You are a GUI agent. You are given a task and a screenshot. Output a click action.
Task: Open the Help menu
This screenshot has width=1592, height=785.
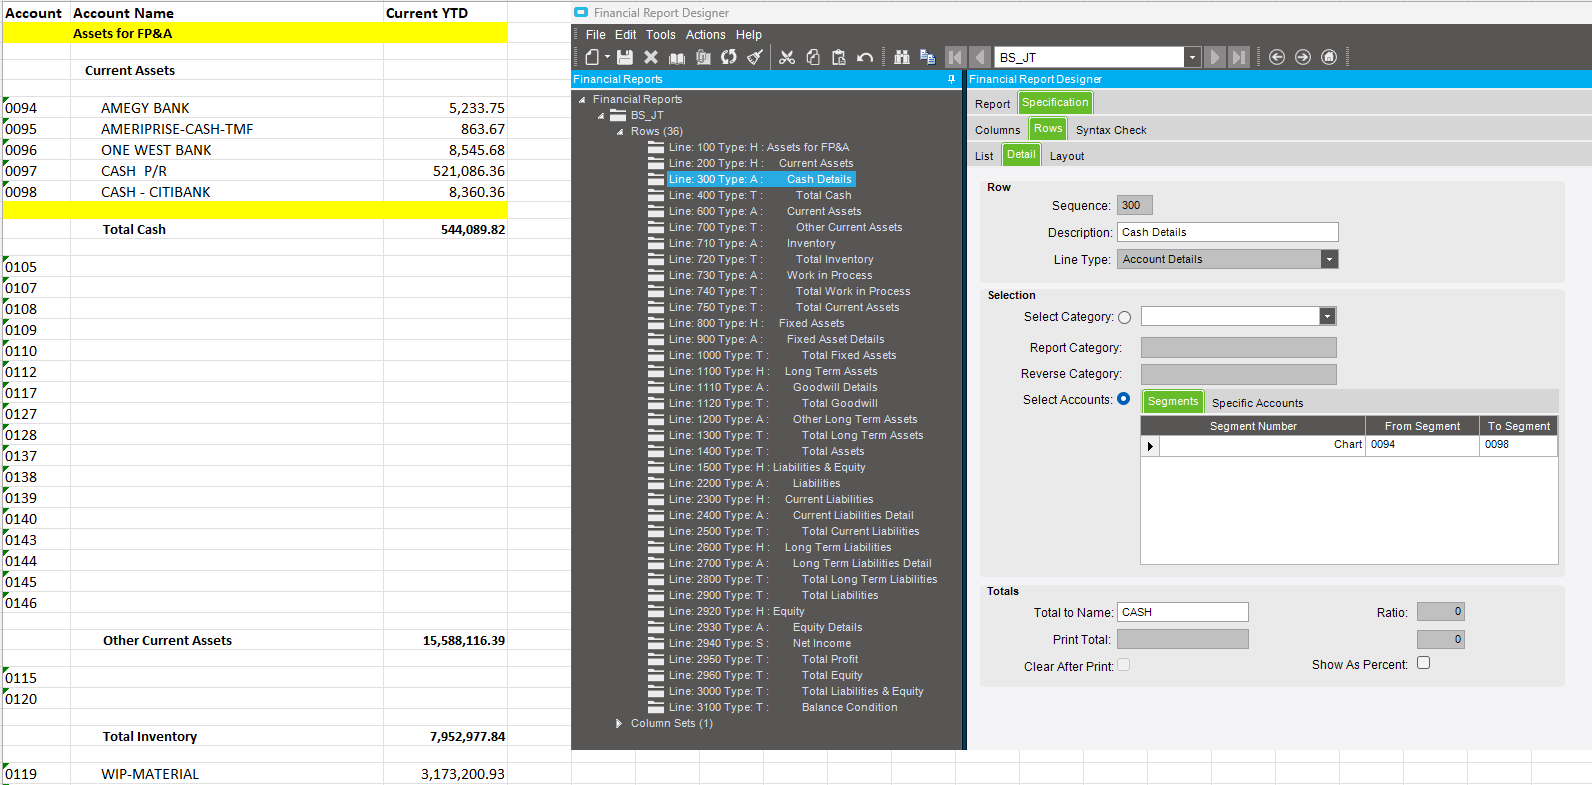749,34
